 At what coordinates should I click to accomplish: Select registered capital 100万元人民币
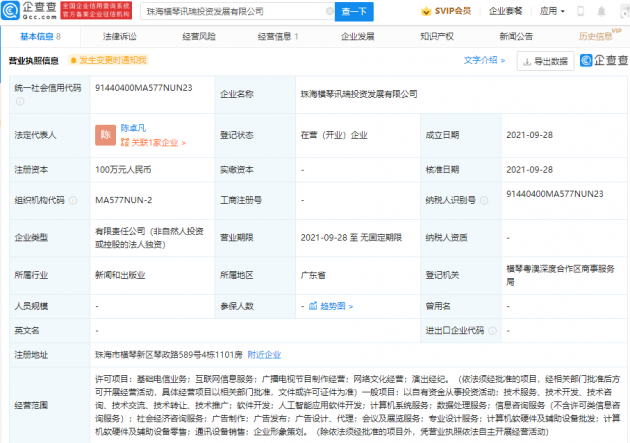click(x=123, y=169)
